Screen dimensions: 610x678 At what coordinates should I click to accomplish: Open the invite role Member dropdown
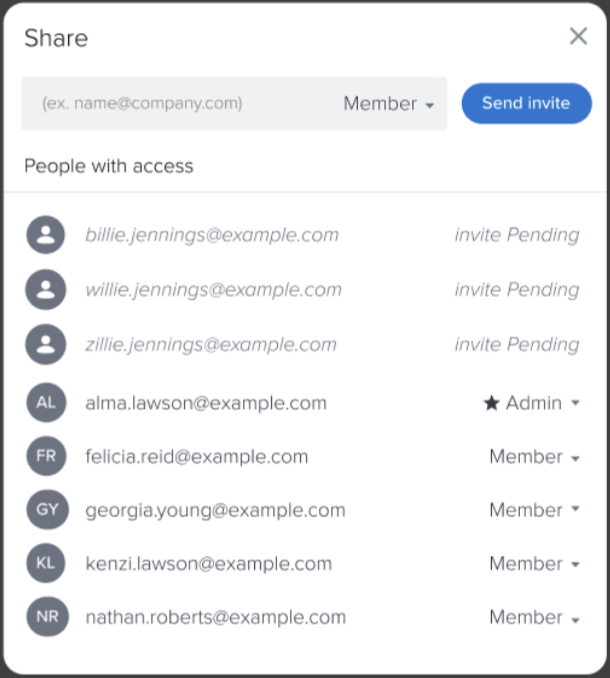click(389, 104)
